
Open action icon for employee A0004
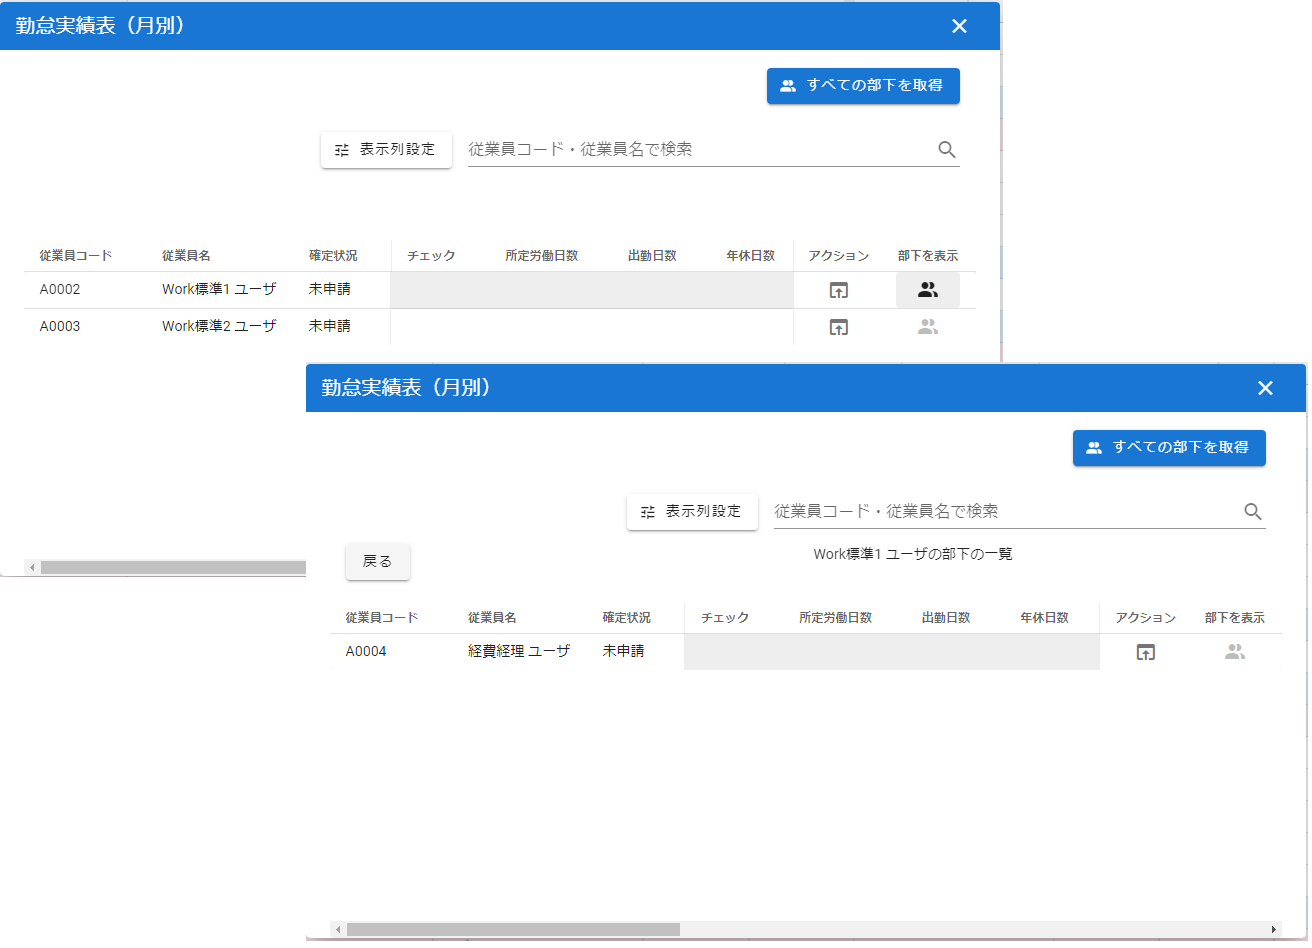pos(1146,652)
